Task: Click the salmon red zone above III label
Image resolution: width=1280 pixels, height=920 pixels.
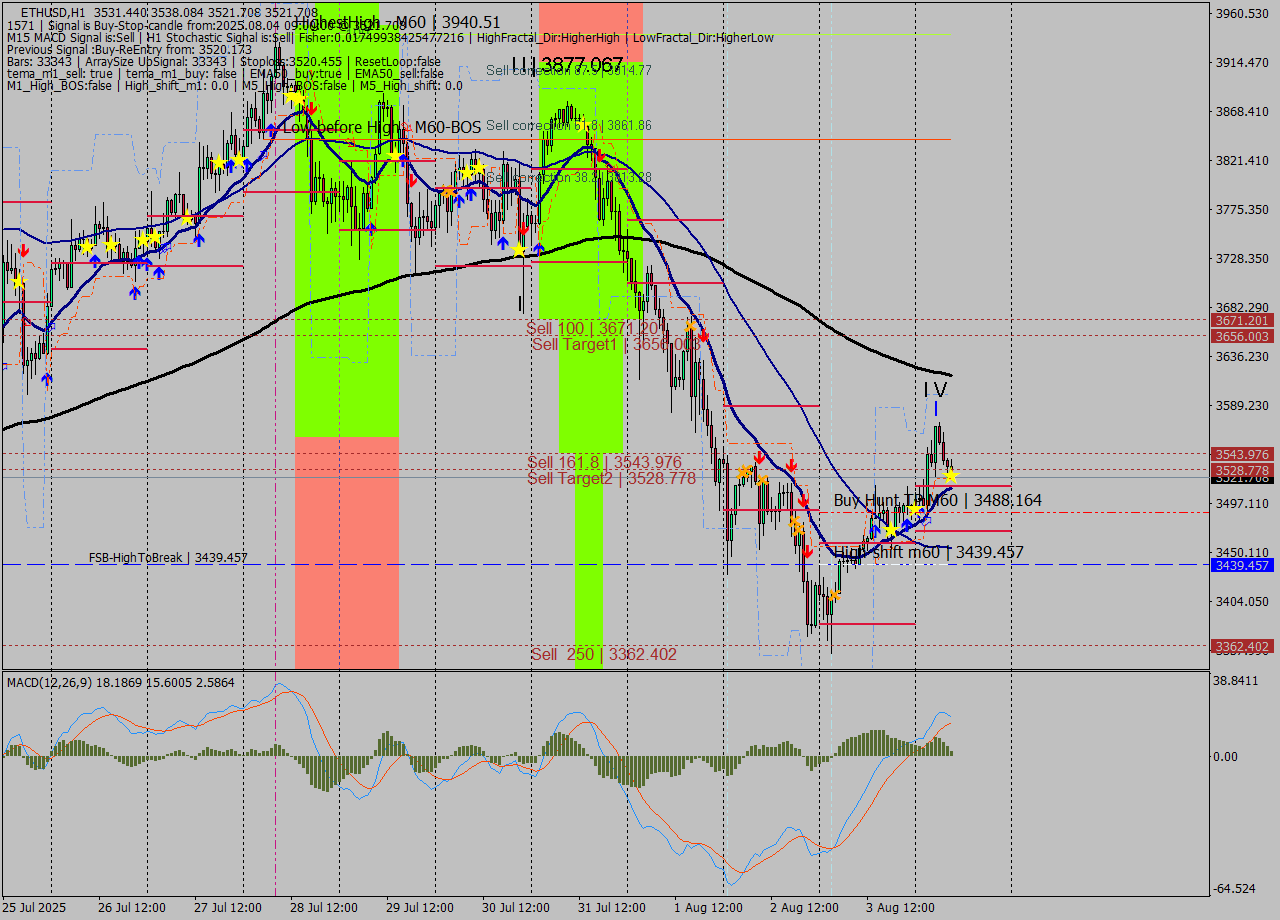Action: pos(590,32)
